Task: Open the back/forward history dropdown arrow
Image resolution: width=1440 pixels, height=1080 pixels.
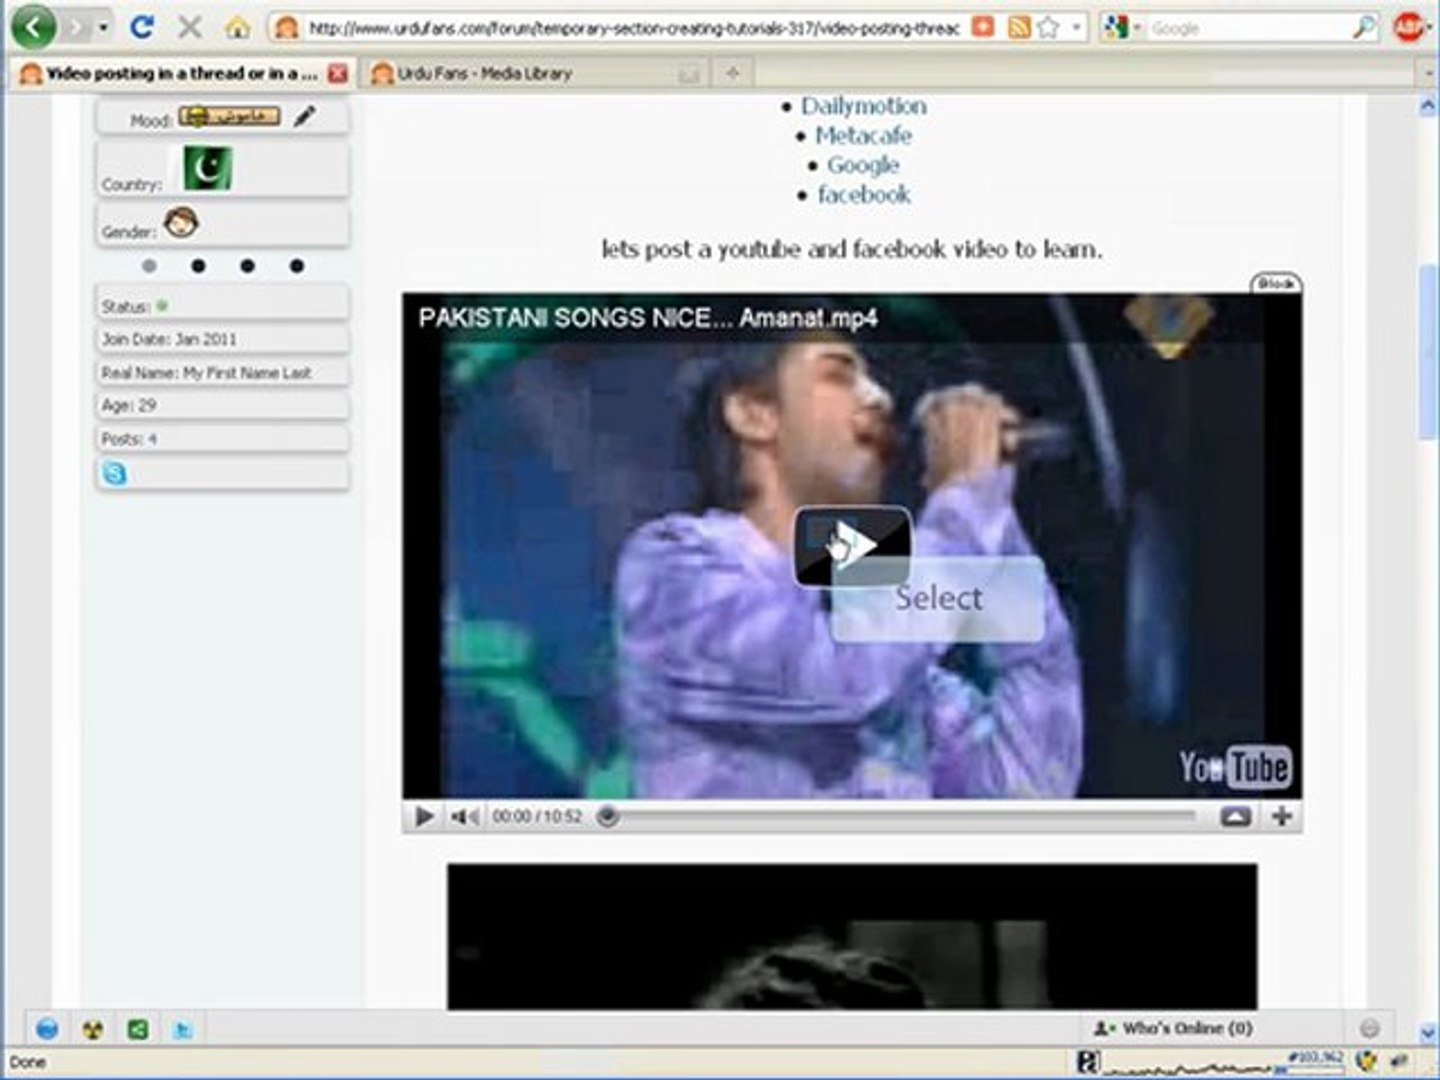Action: point(104,28)
